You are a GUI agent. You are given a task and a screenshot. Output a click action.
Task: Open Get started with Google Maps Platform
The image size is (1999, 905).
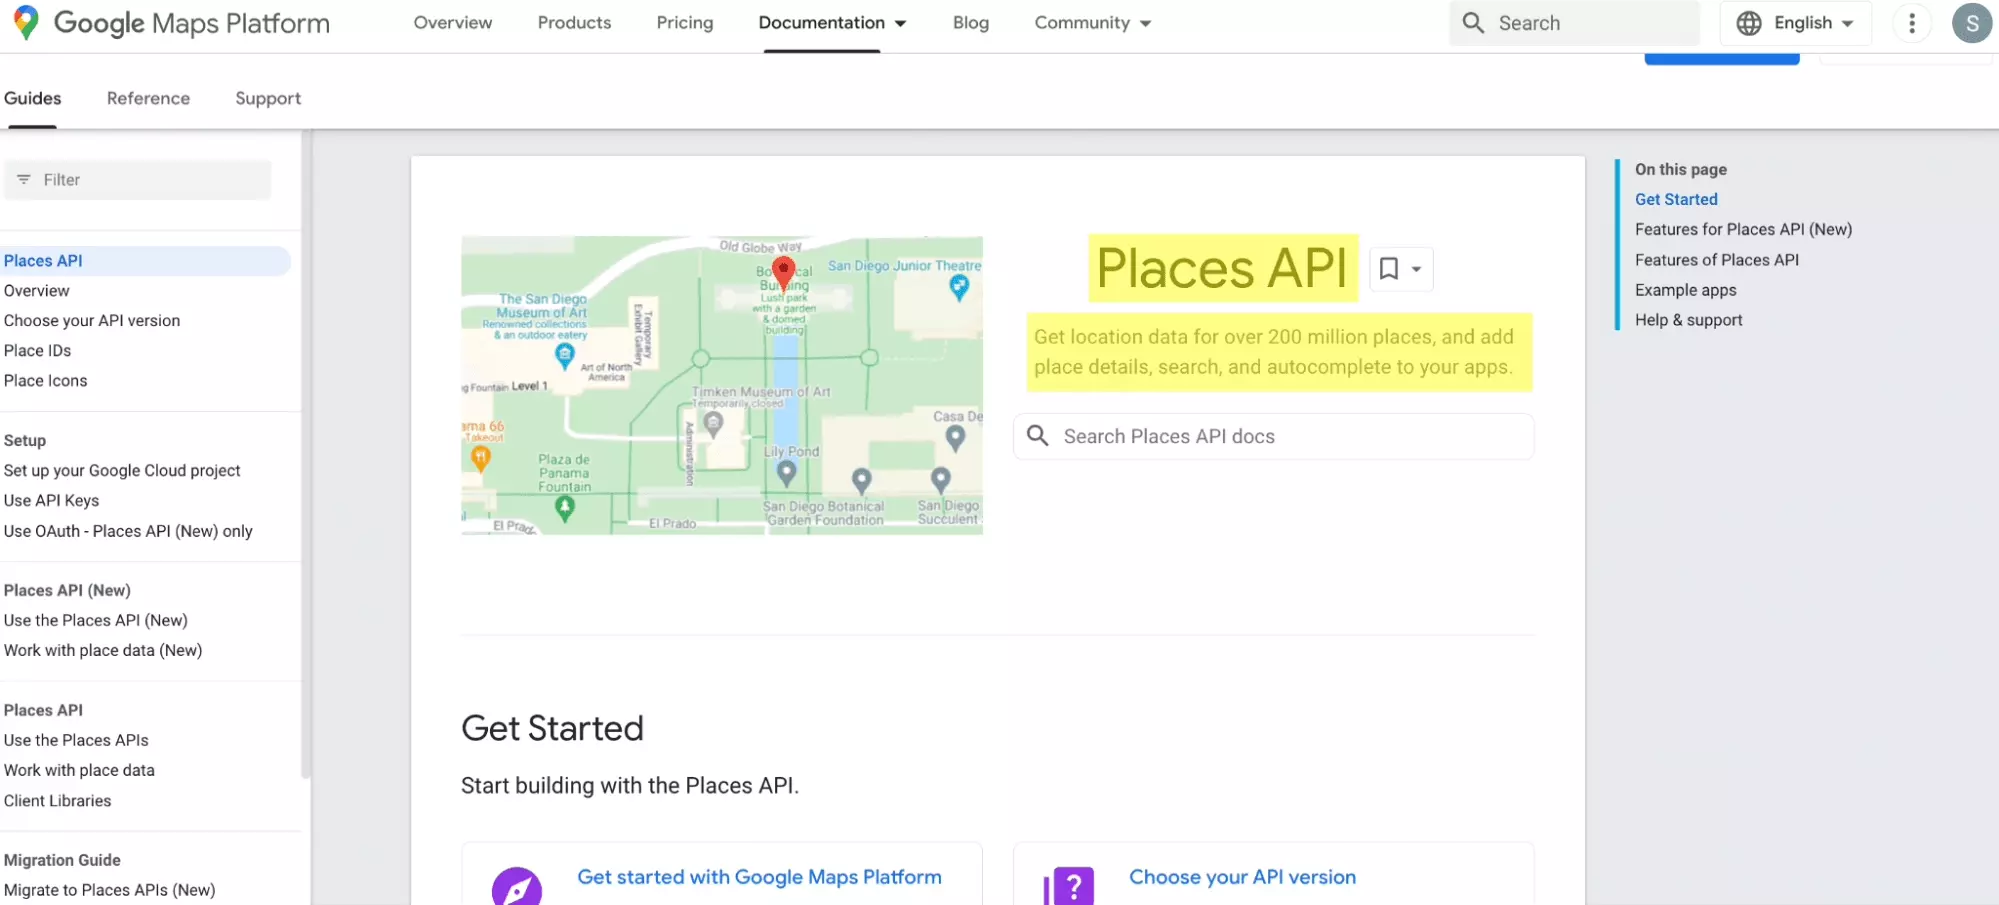click(x=759, y=877)
